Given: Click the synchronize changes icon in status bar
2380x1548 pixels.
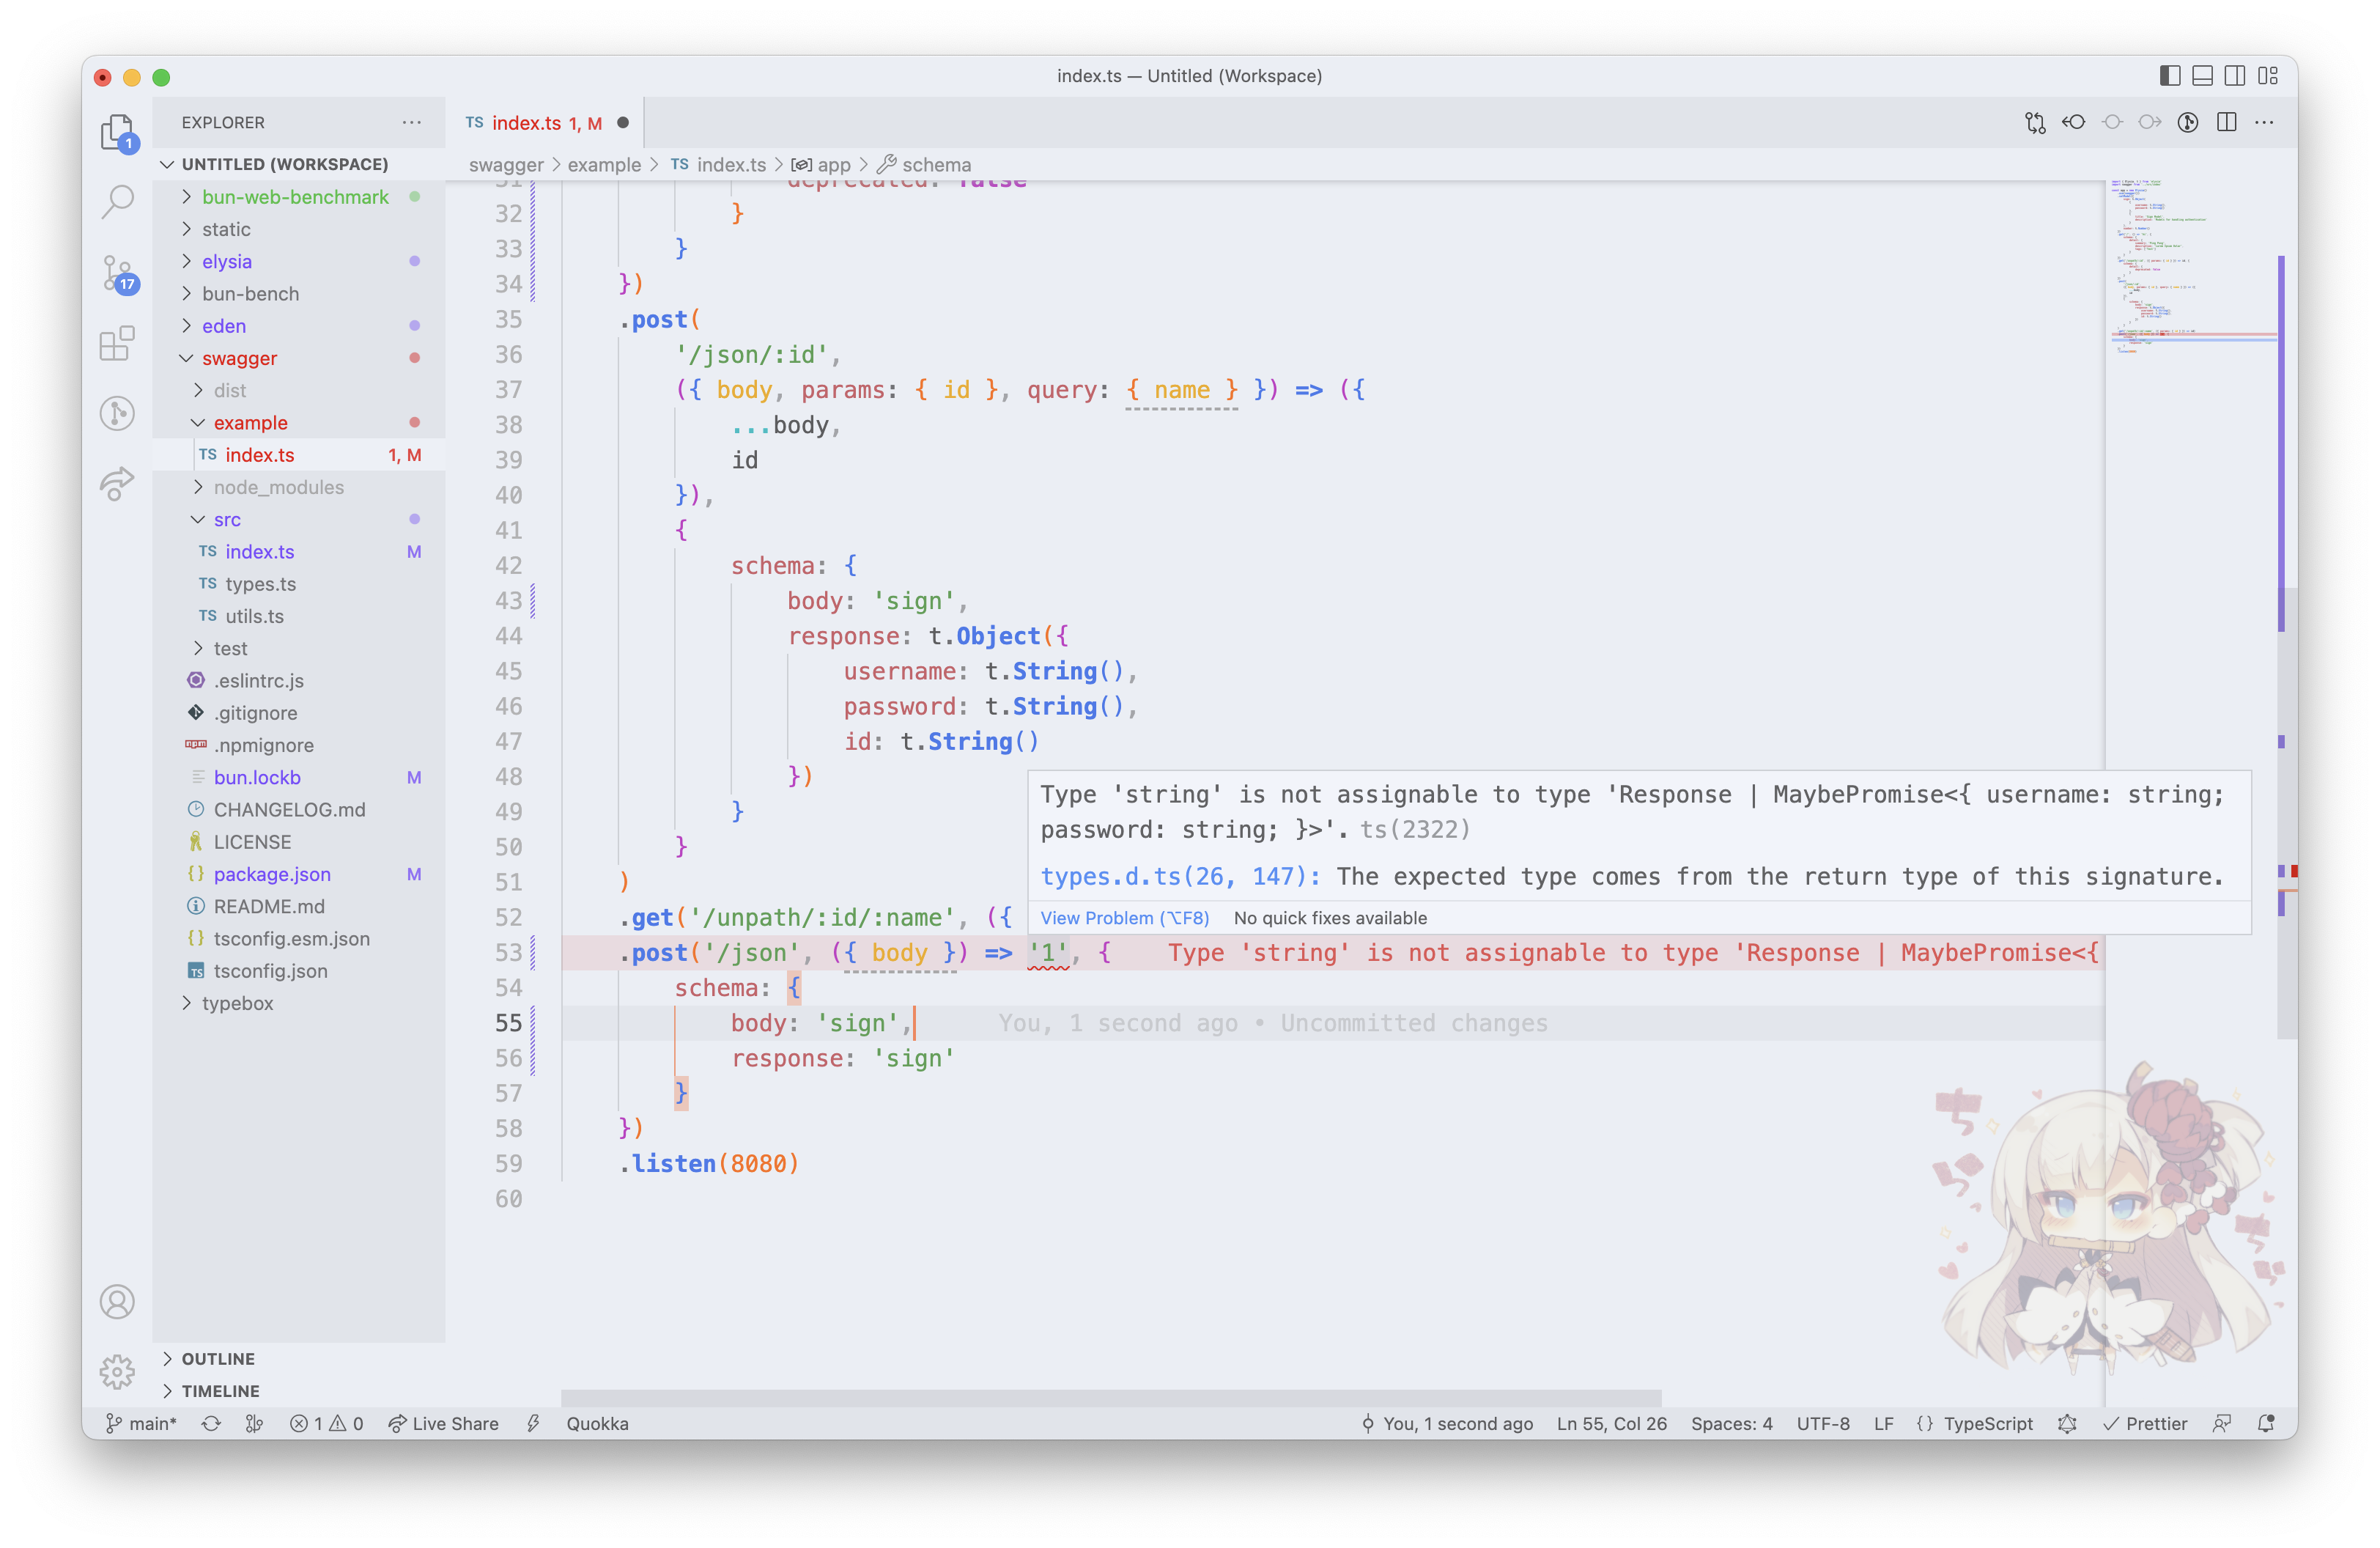Looking at the screenshot, I should [211, 1423].
